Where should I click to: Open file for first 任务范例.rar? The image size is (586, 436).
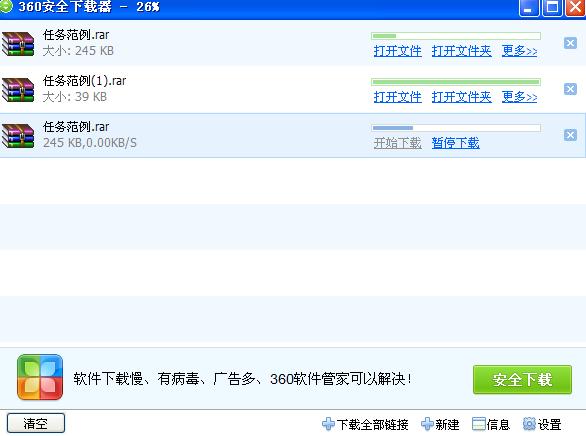tap(398, 51)
